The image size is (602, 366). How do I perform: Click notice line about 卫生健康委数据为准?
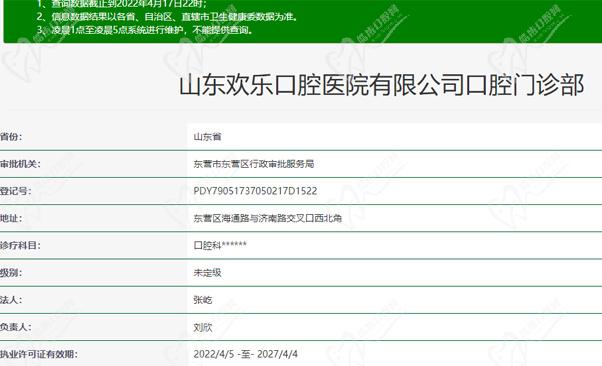(x=167, y=17)
